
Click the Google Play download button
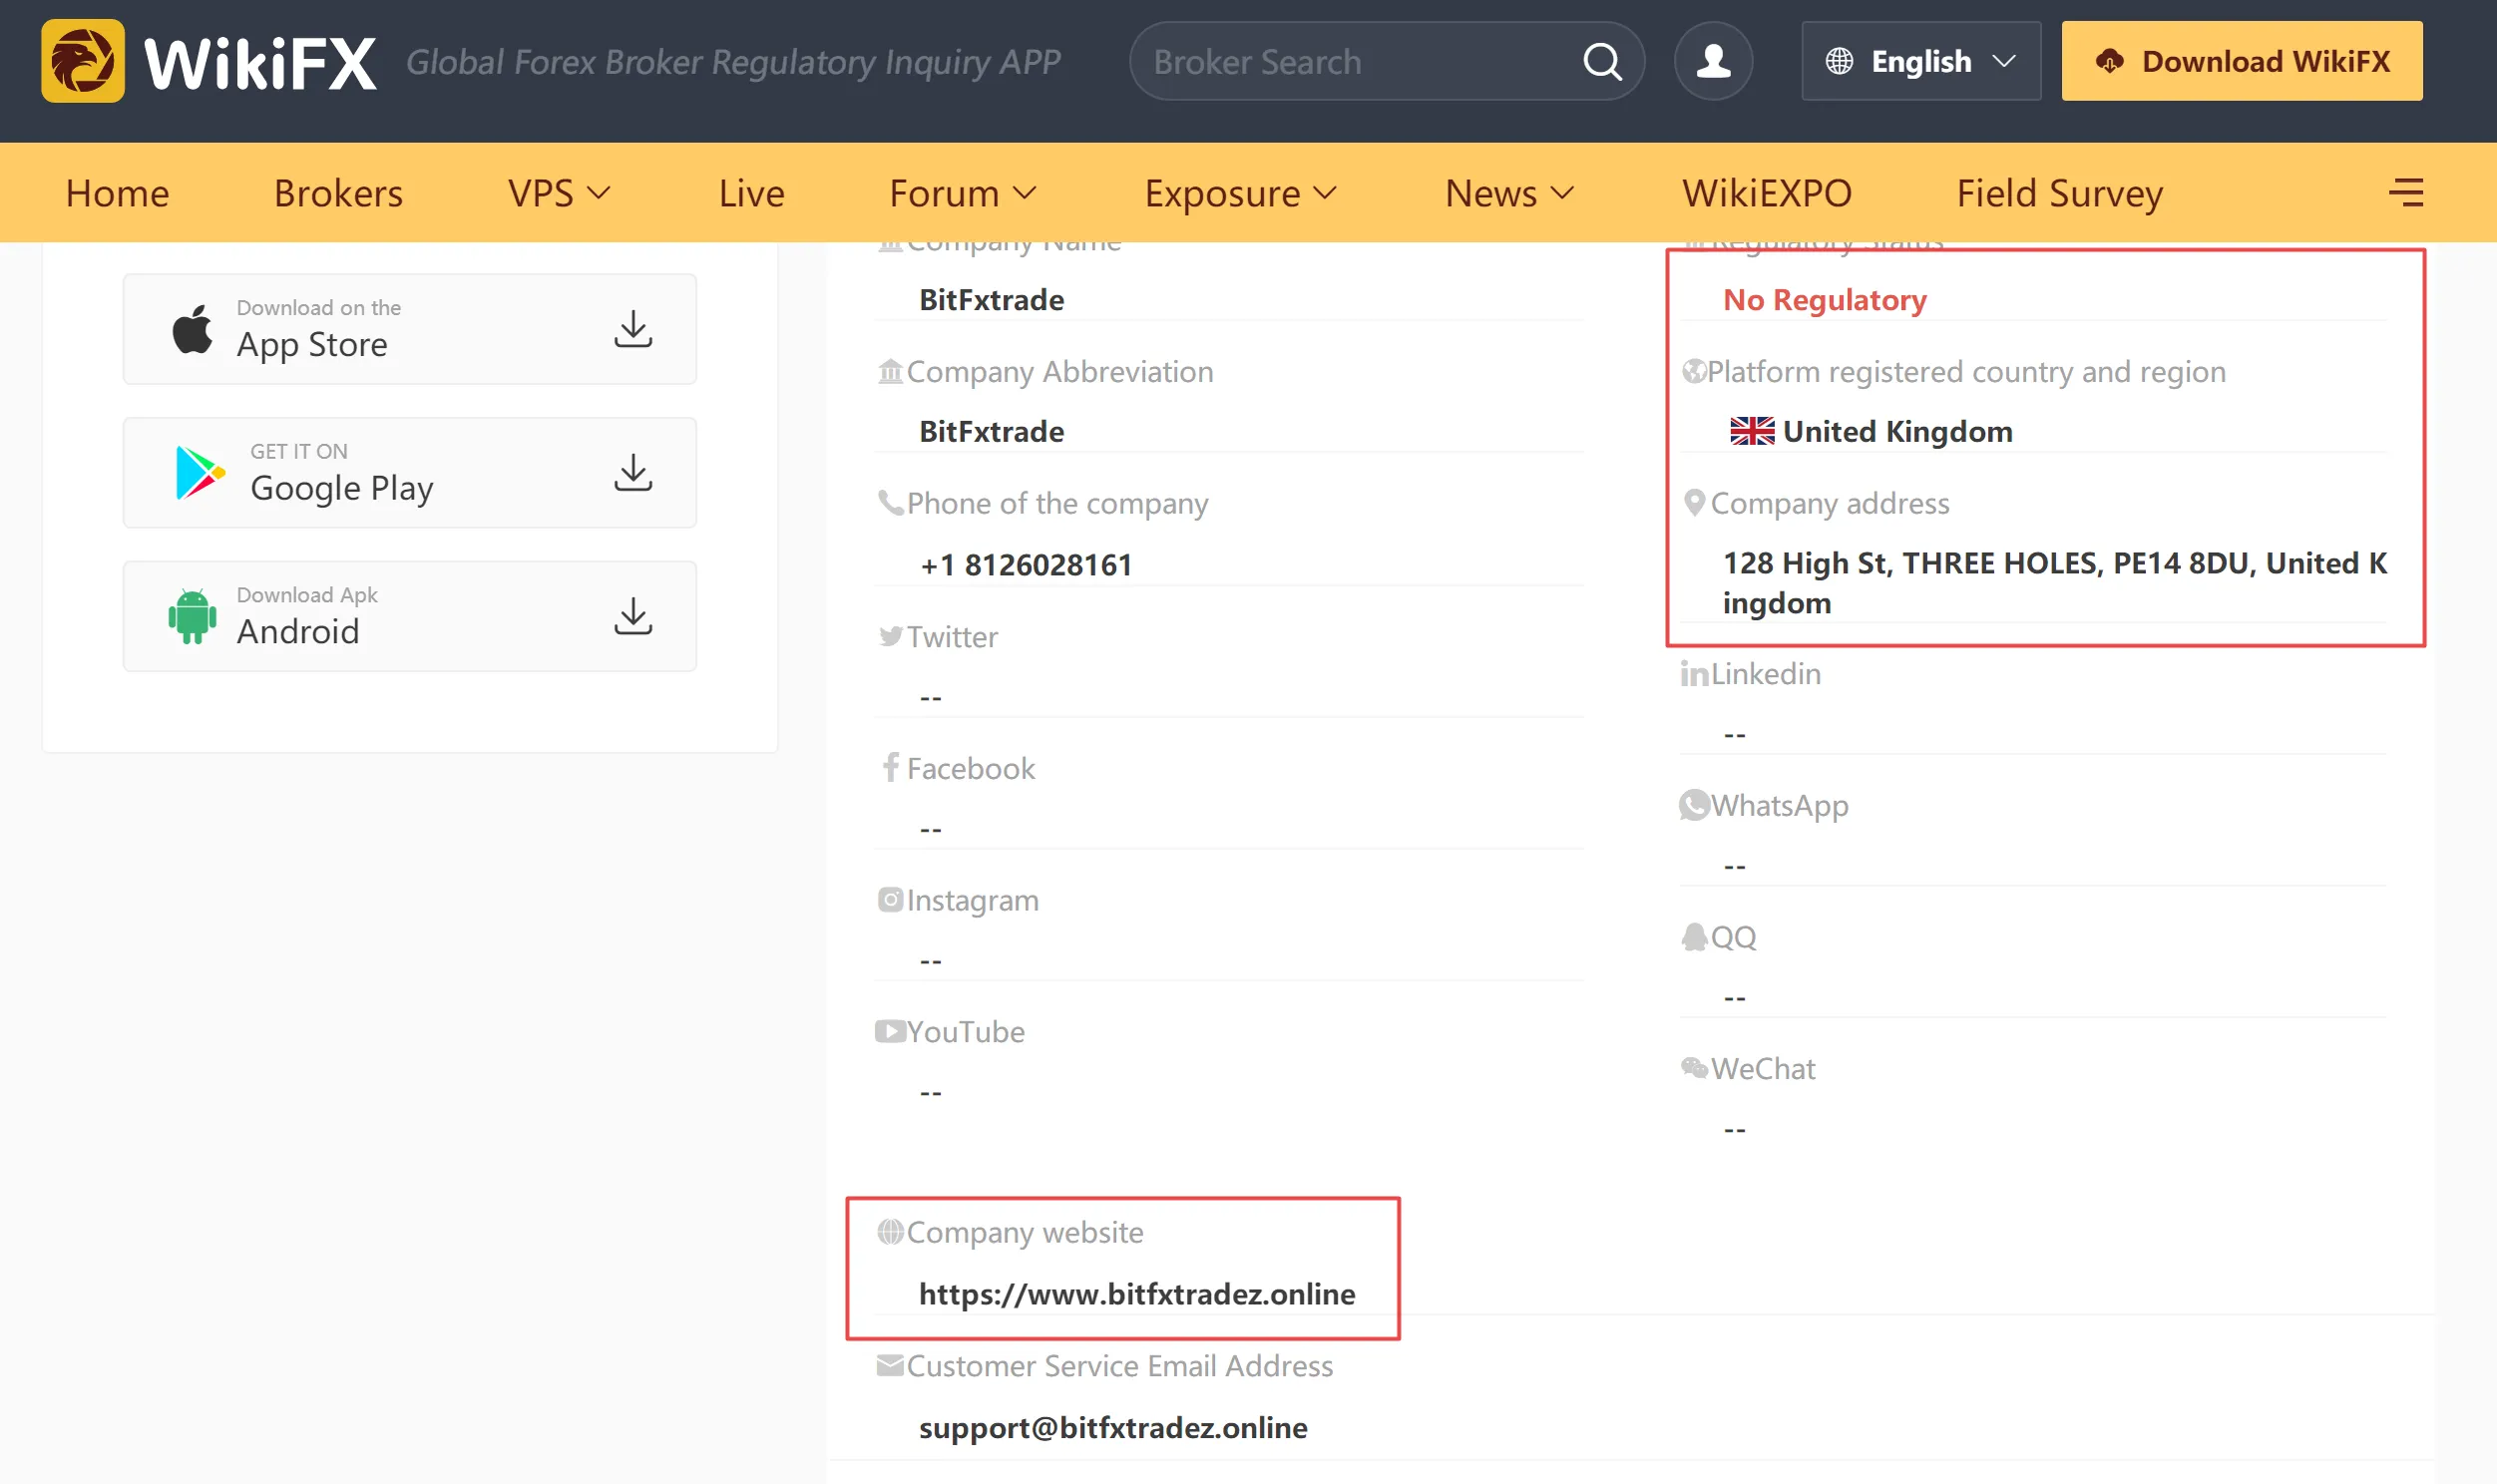(x=409, y=472)
